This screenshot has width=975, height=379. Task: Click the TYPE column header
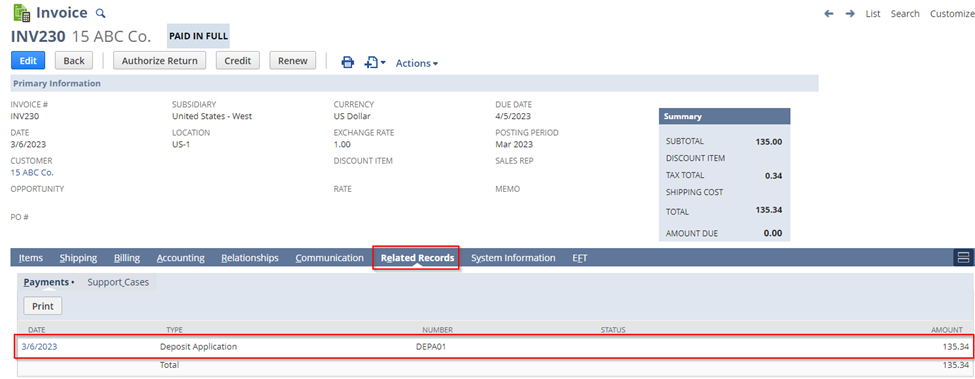174,330
